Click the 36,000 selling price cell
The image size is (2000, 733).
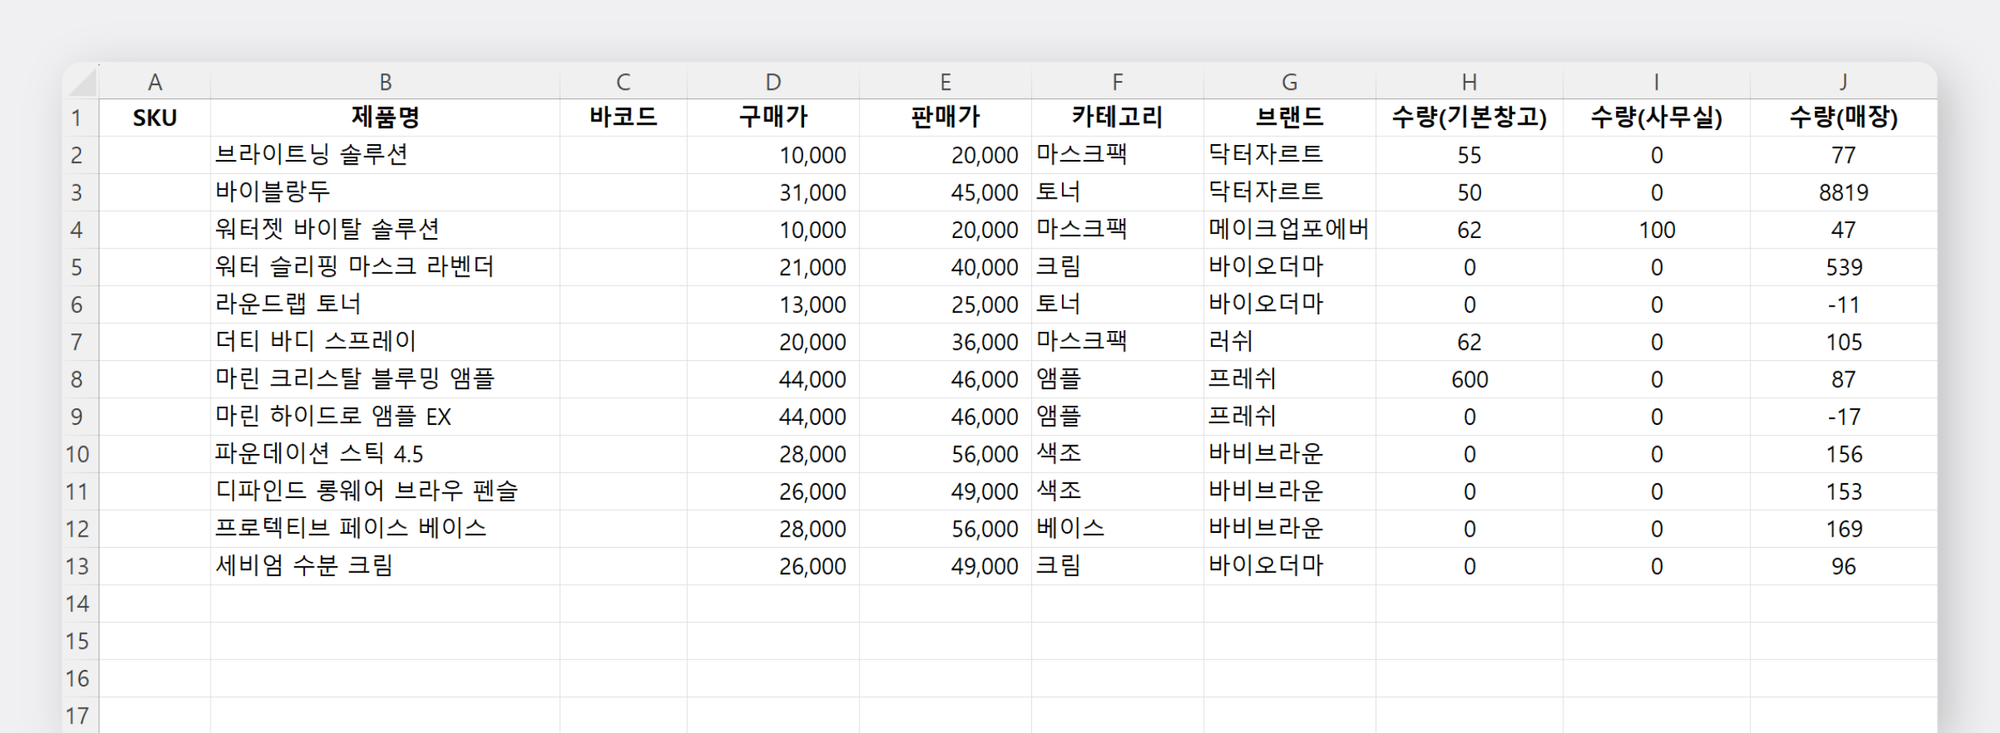click(x=945, y=342)
